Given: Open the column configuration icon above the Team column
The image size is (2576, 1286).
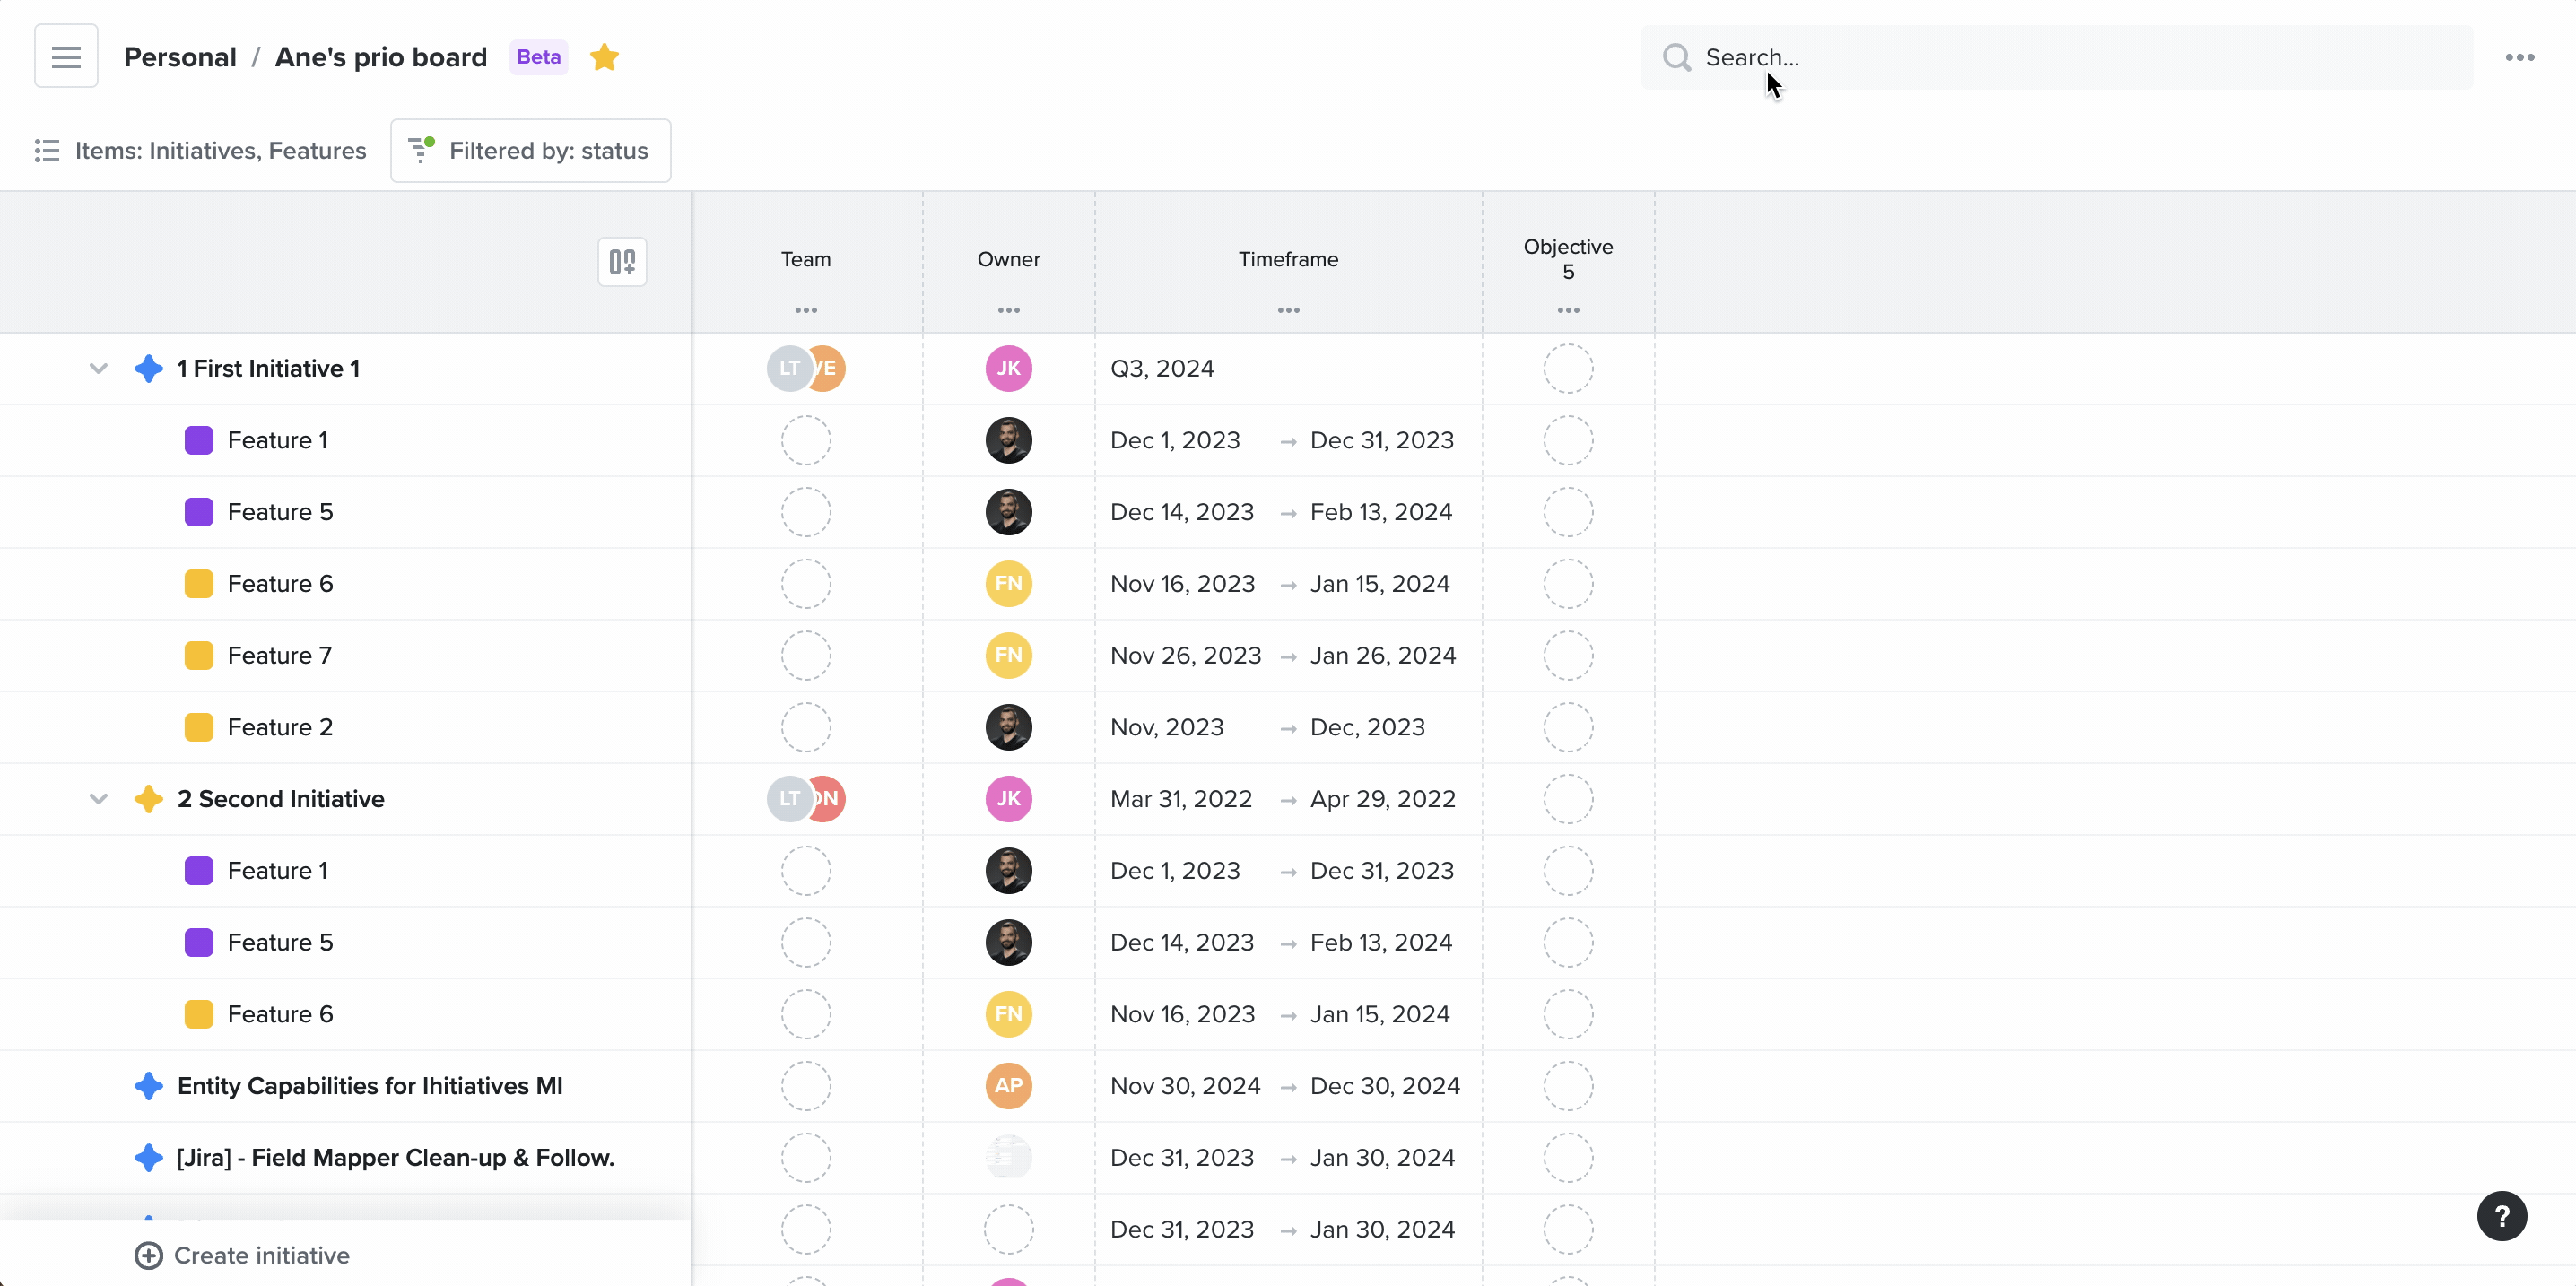Looking at the screenshot, I should click(x=621, y=261).
